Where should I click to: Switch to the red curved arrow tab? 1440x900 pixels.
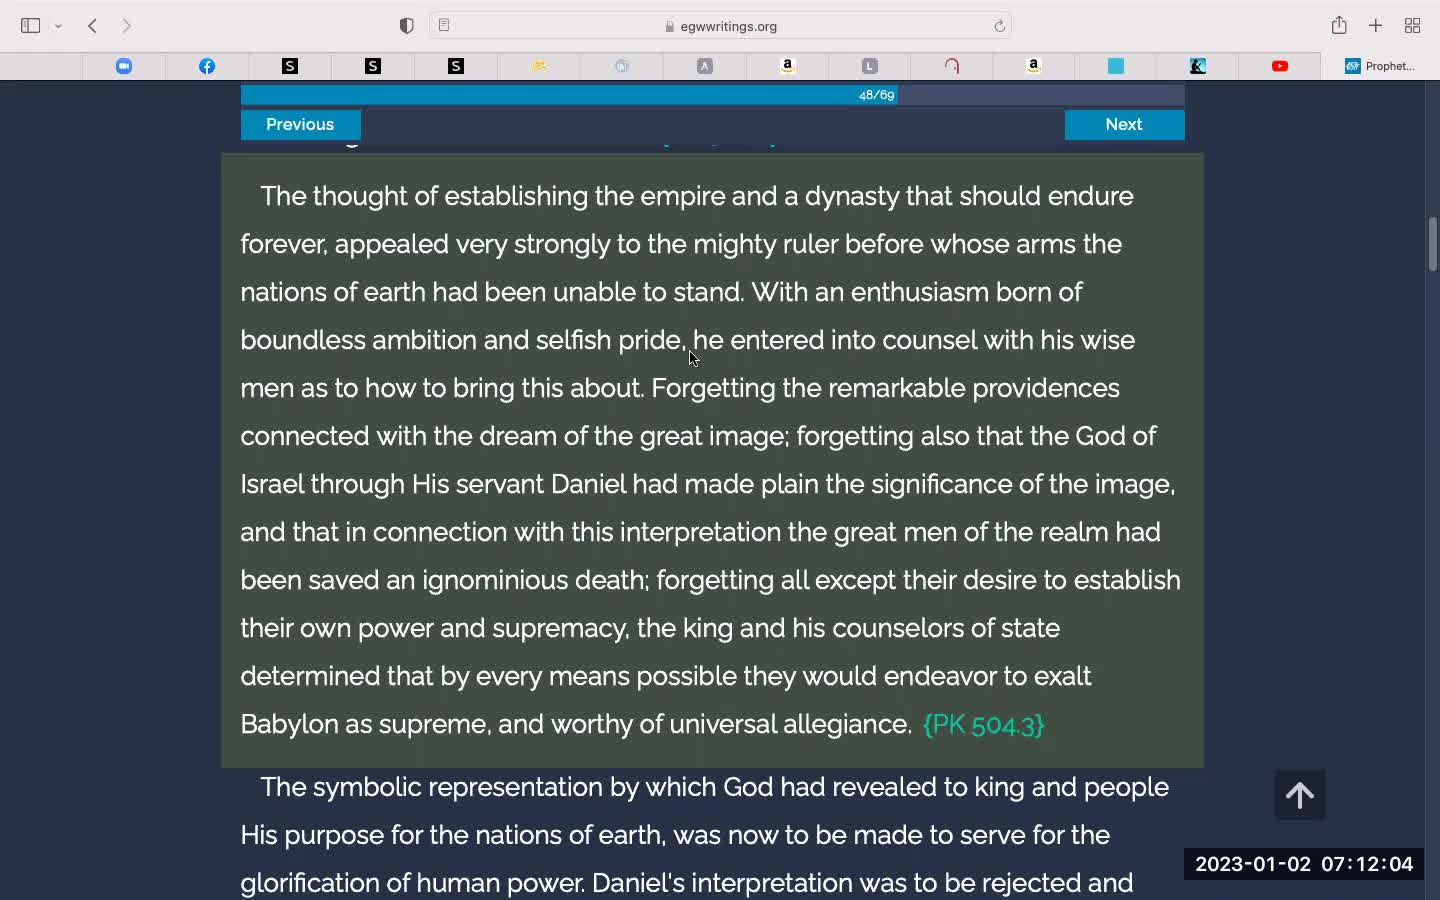click(952, 66)
